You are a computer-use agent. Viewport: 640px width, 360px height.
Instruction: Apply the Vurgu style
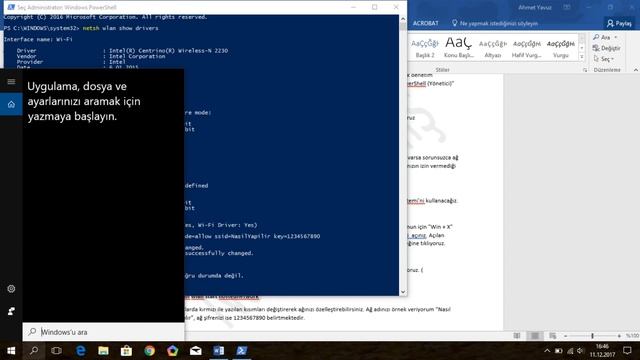point(560,48)
